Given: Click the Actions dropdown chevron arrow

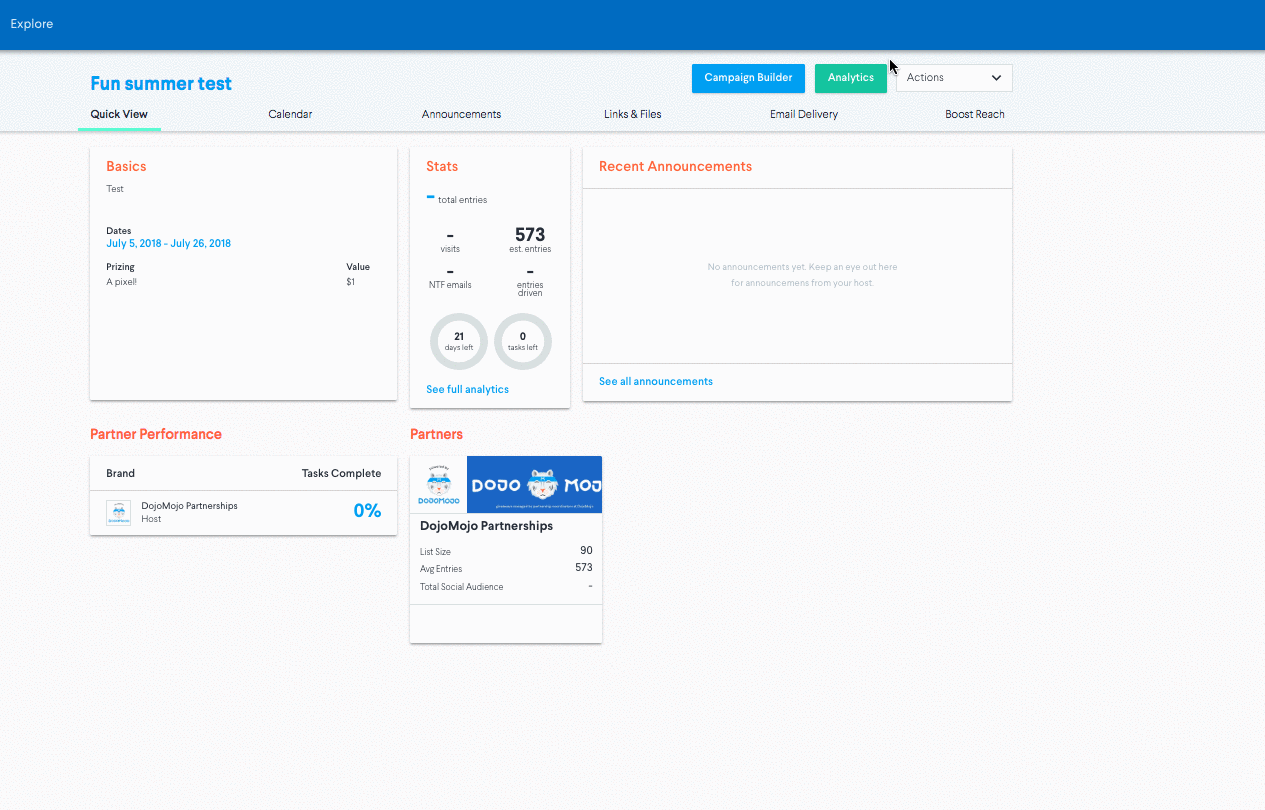Looking at the screenshot, I should pos(996,78).
